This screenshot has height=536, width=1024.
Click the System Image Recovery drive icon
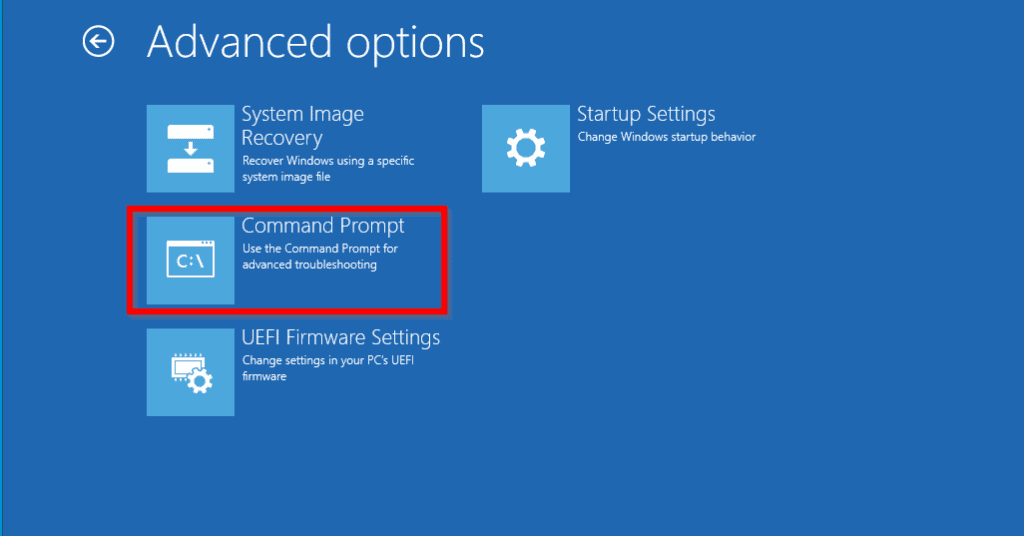pyautogui.click(x=190, y=148)
